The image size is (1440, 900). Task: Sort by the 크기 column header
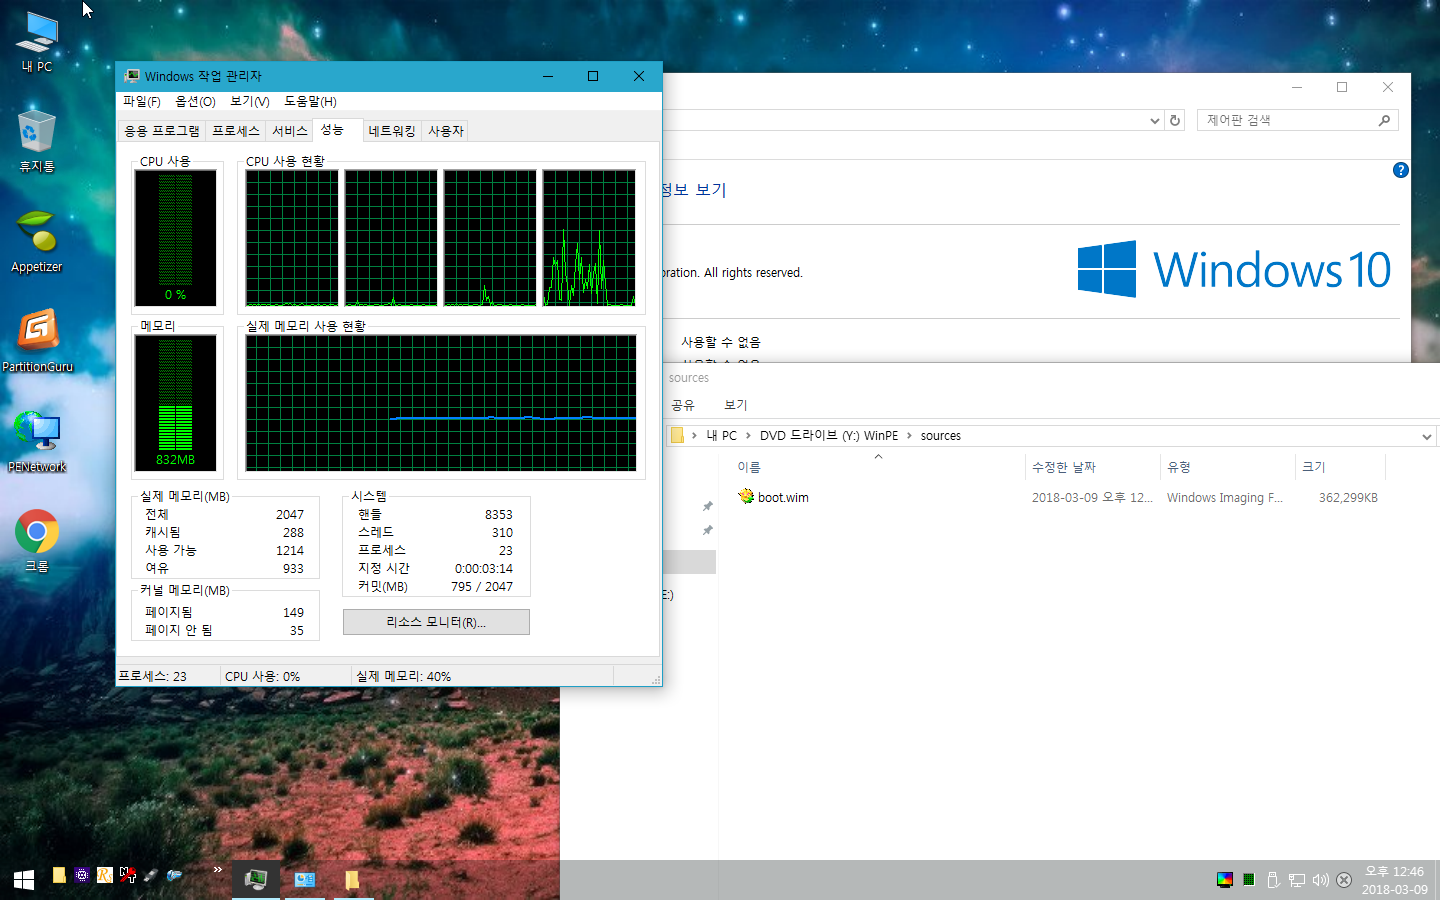pyautogui.click(x=1340, y=467)
